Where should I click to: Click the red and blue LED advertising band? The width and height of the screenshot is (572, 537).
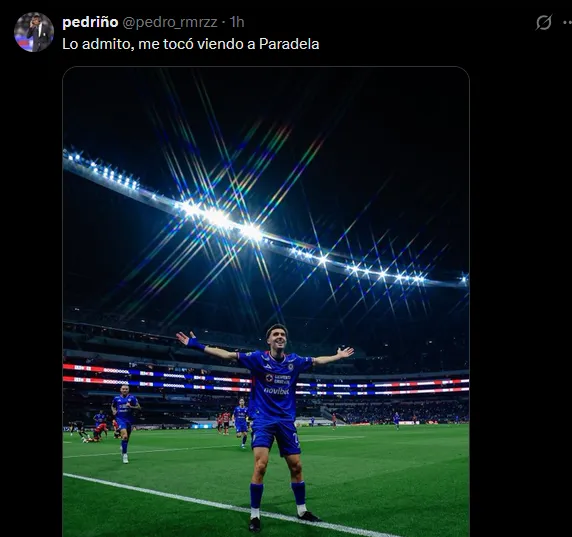tap(266, 379)
